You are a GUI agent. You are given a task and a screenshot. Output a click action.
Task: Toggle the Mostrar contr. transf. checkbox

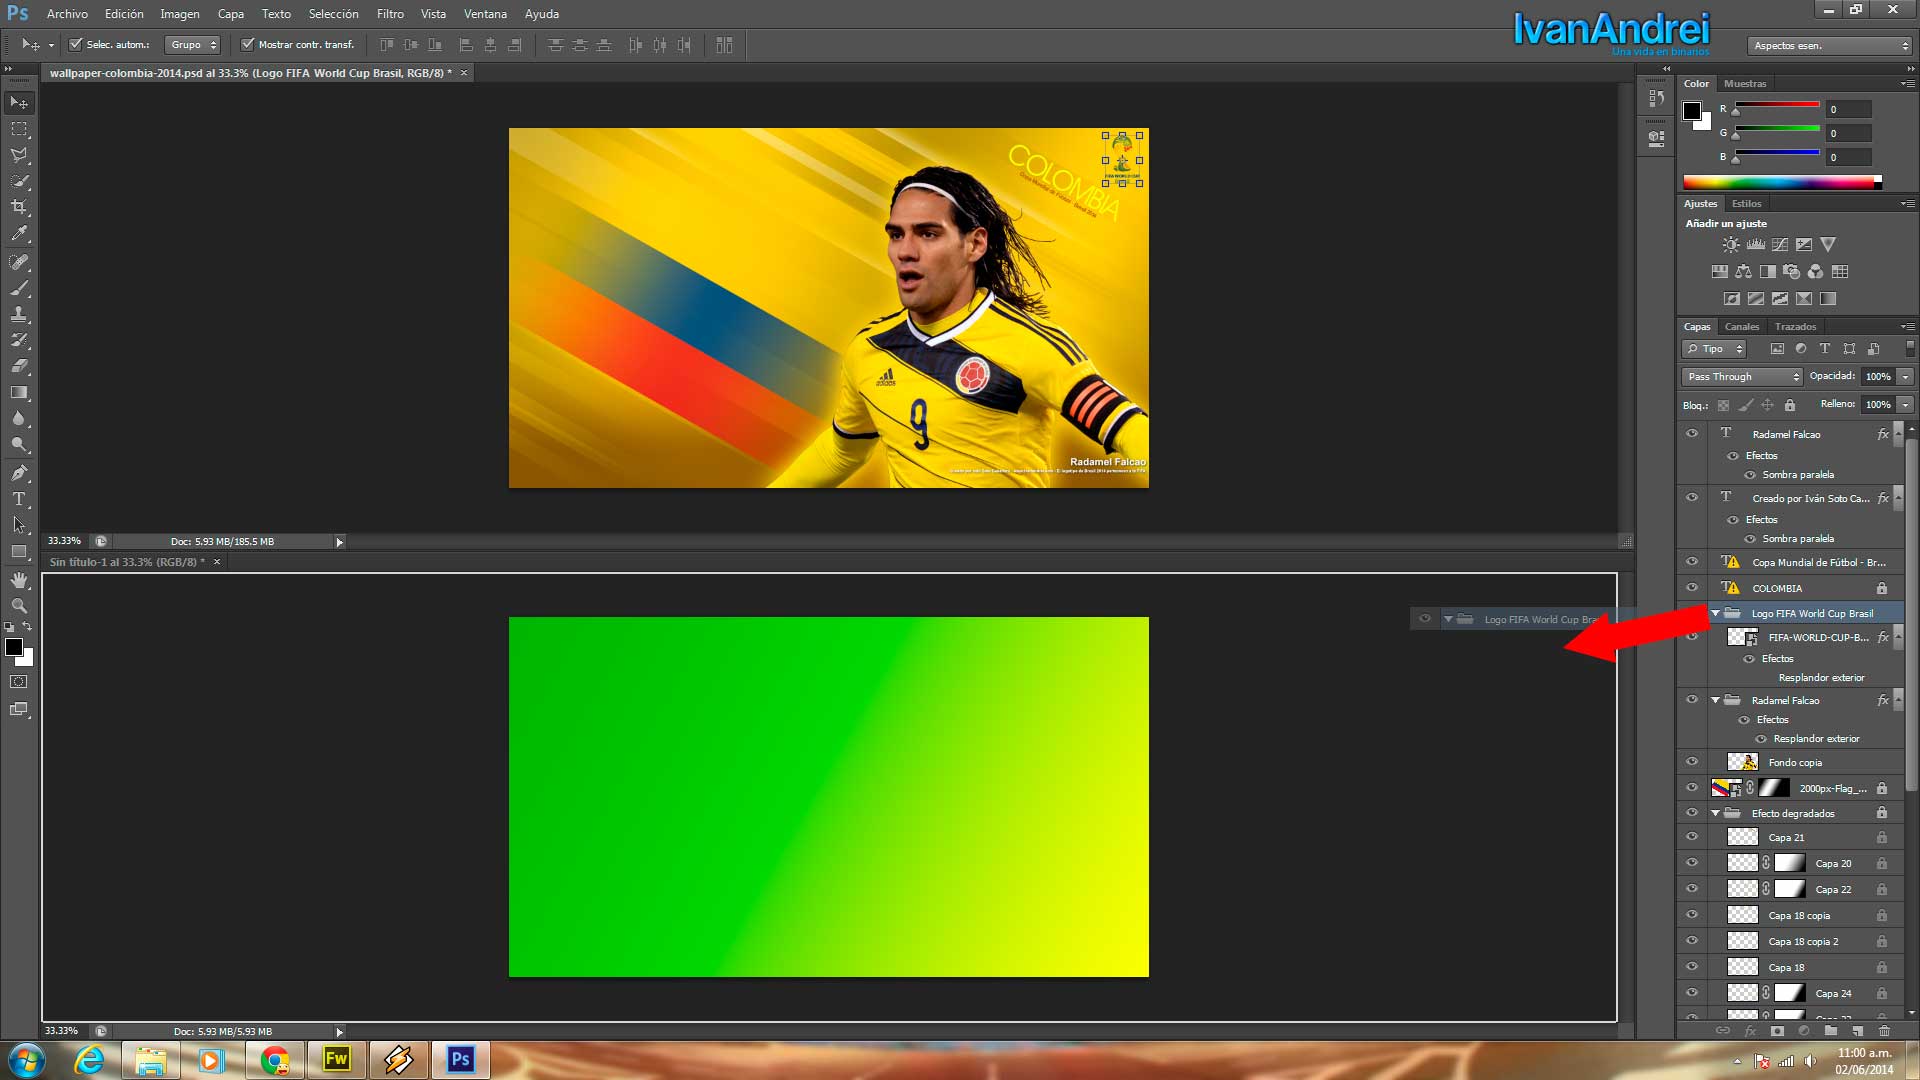pyautogui.click(x=247, y=44)
